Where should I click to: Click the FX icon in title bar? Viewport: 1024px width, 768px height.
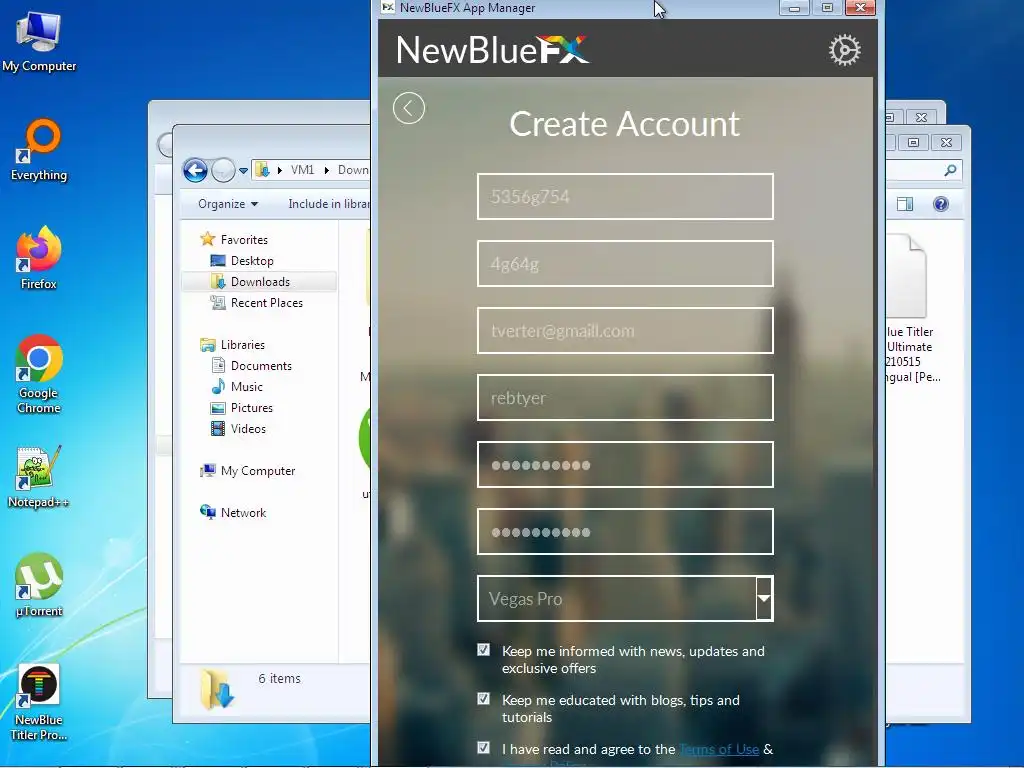[x=388, y=8]
